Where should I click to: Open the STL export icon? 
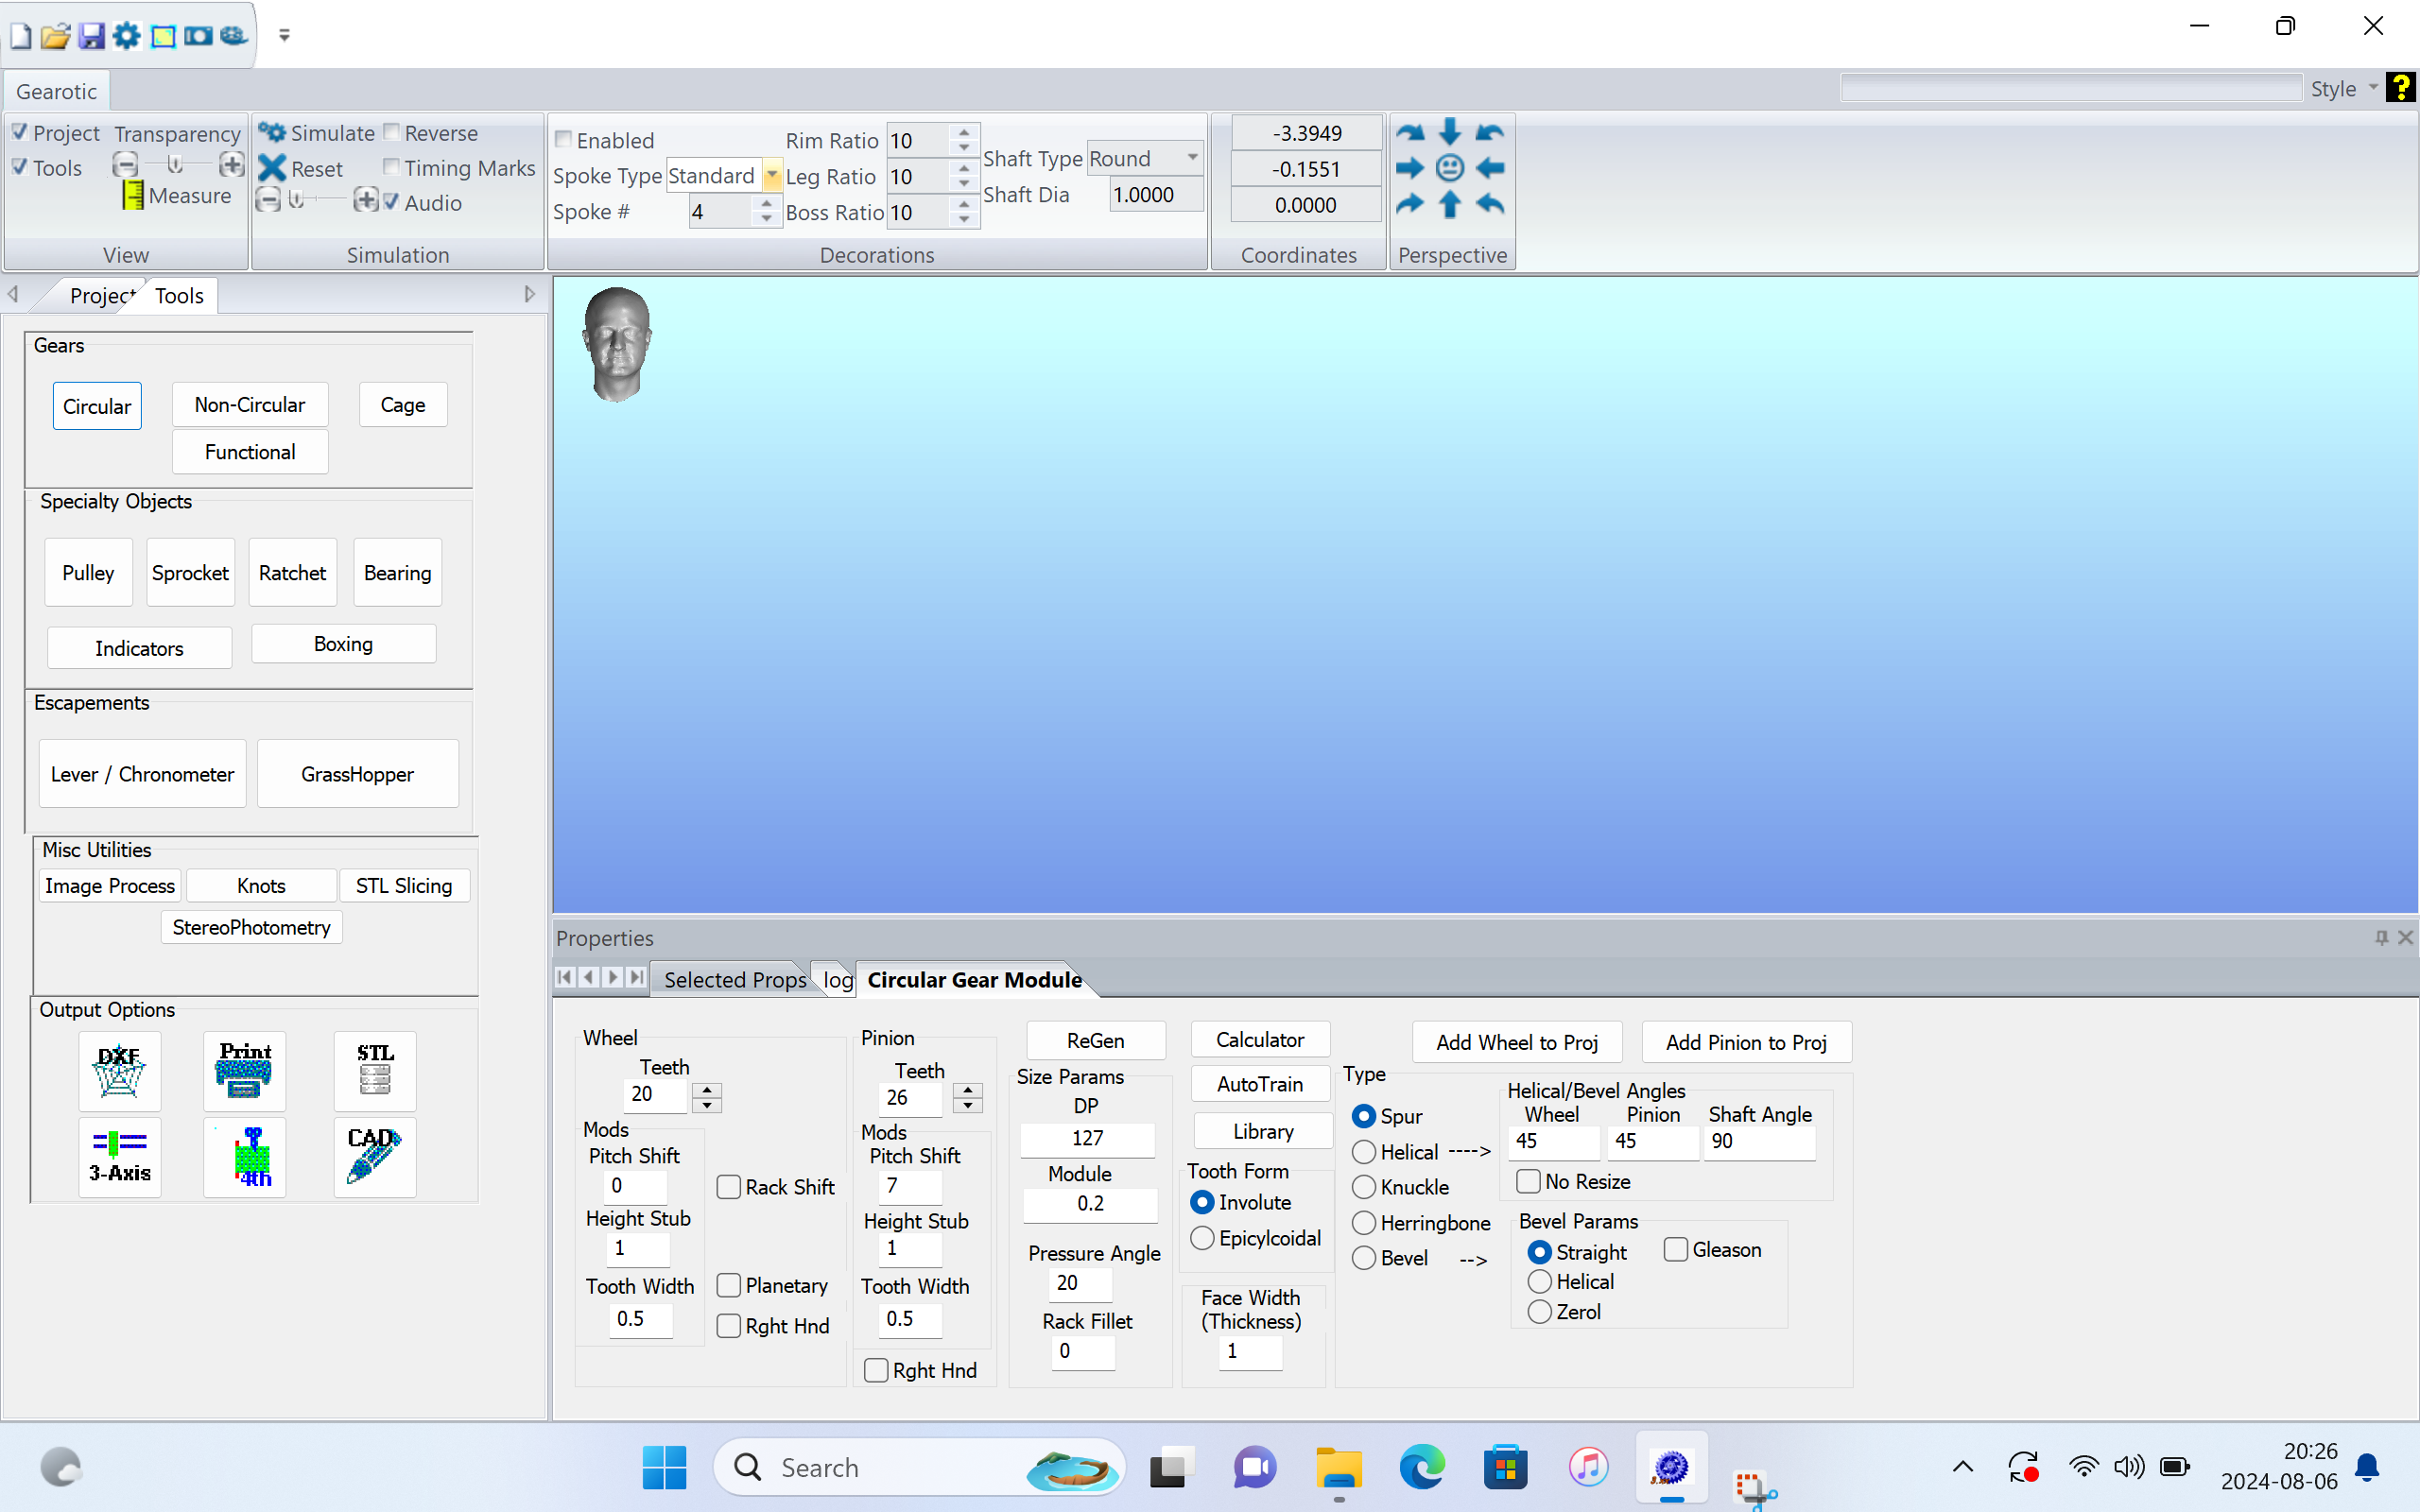[x=375, y=1071]
